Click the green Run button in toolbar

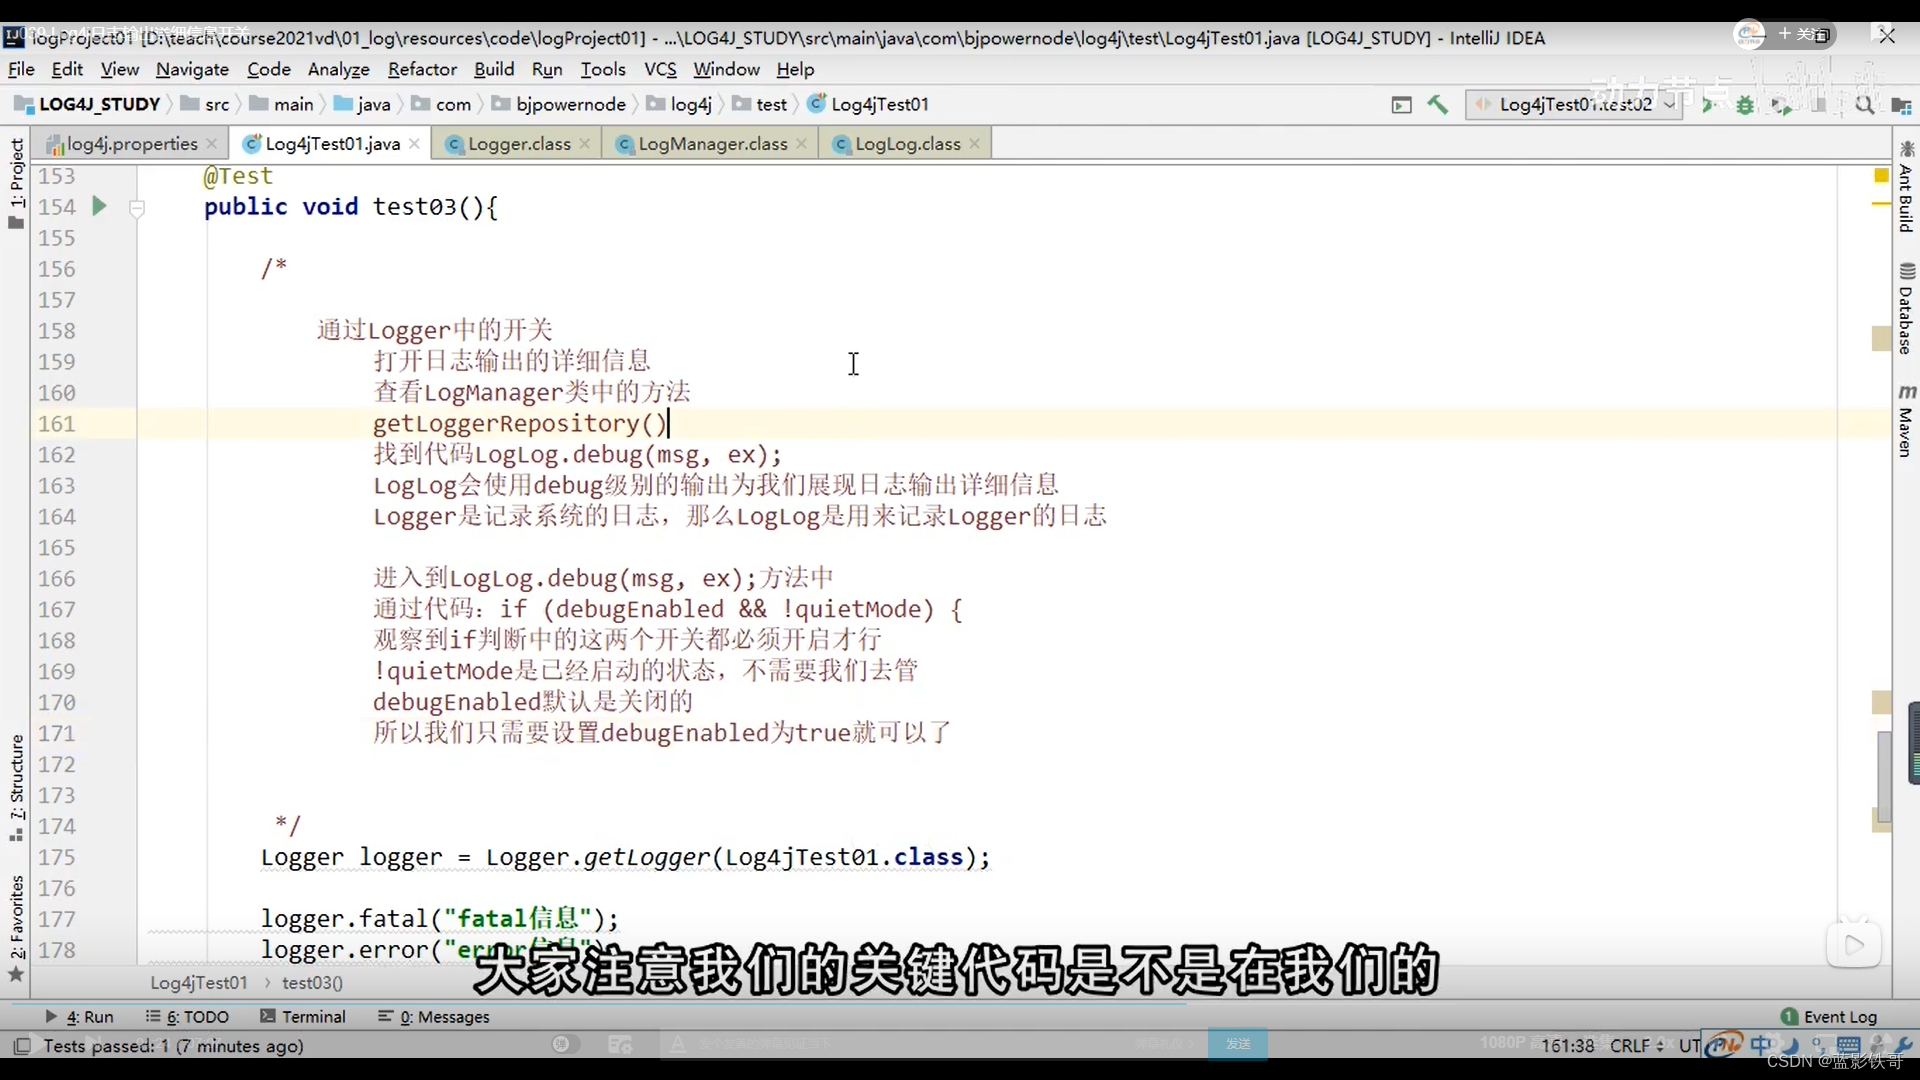1708,104
